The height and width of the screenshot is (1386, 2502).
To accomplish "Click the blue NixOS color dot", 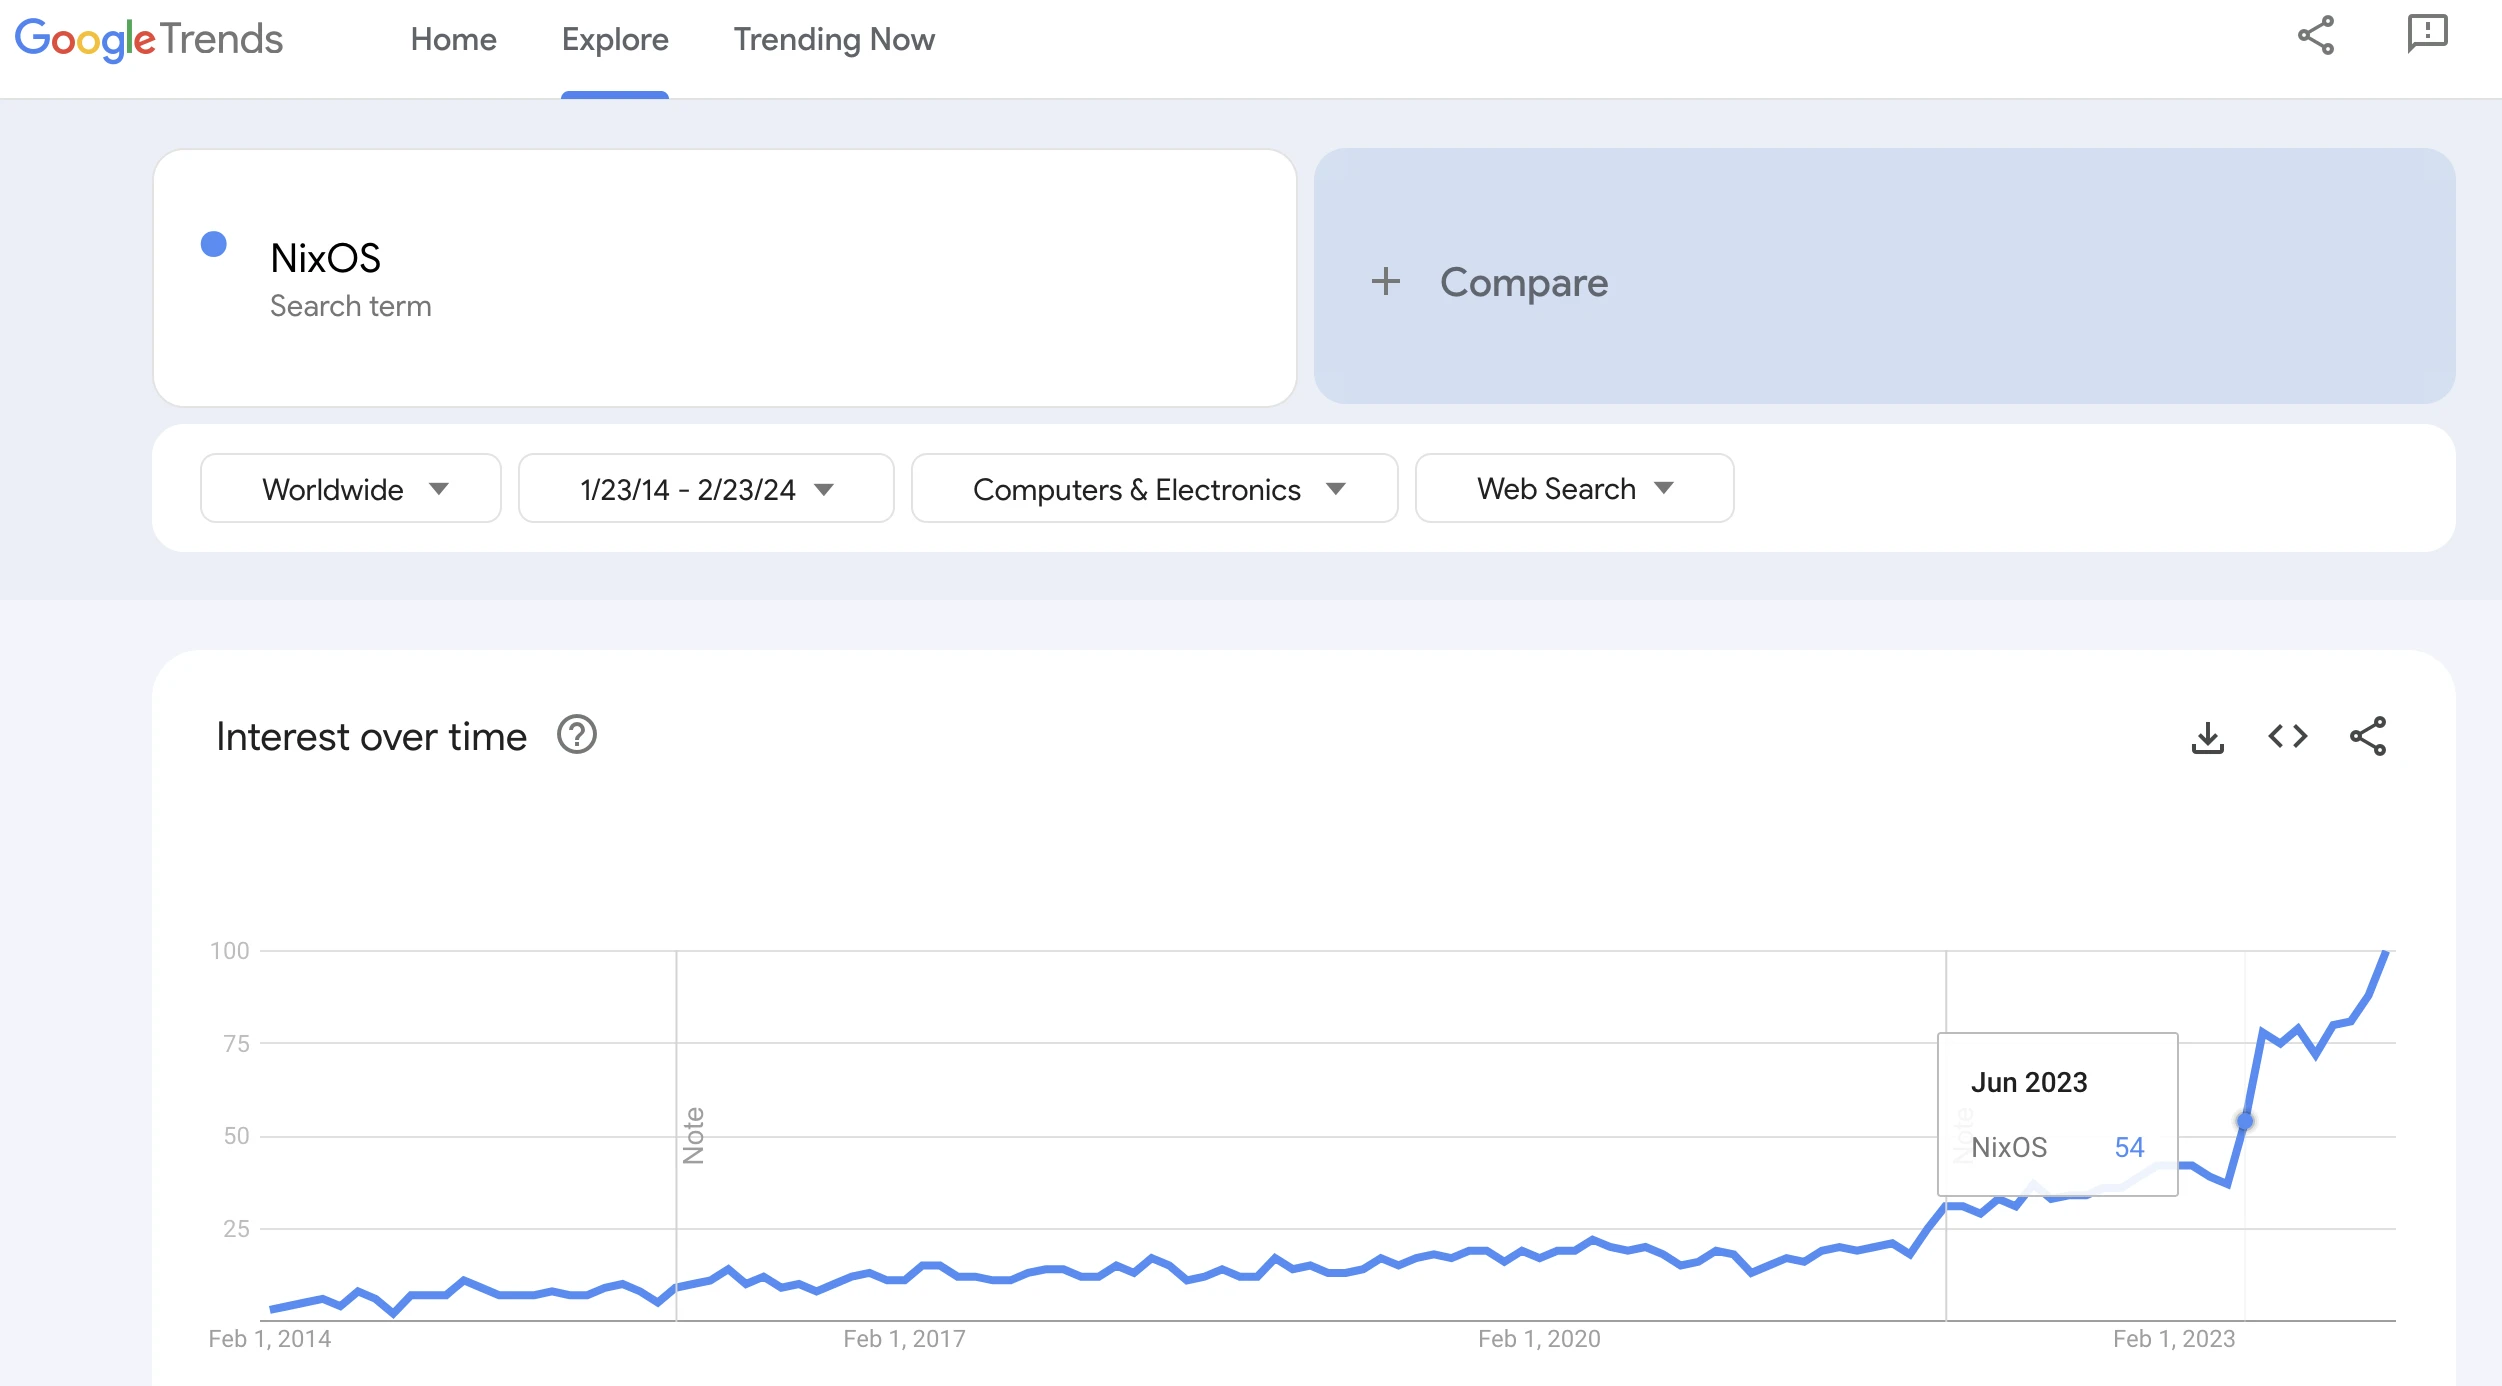I will (x=213, y=244).
